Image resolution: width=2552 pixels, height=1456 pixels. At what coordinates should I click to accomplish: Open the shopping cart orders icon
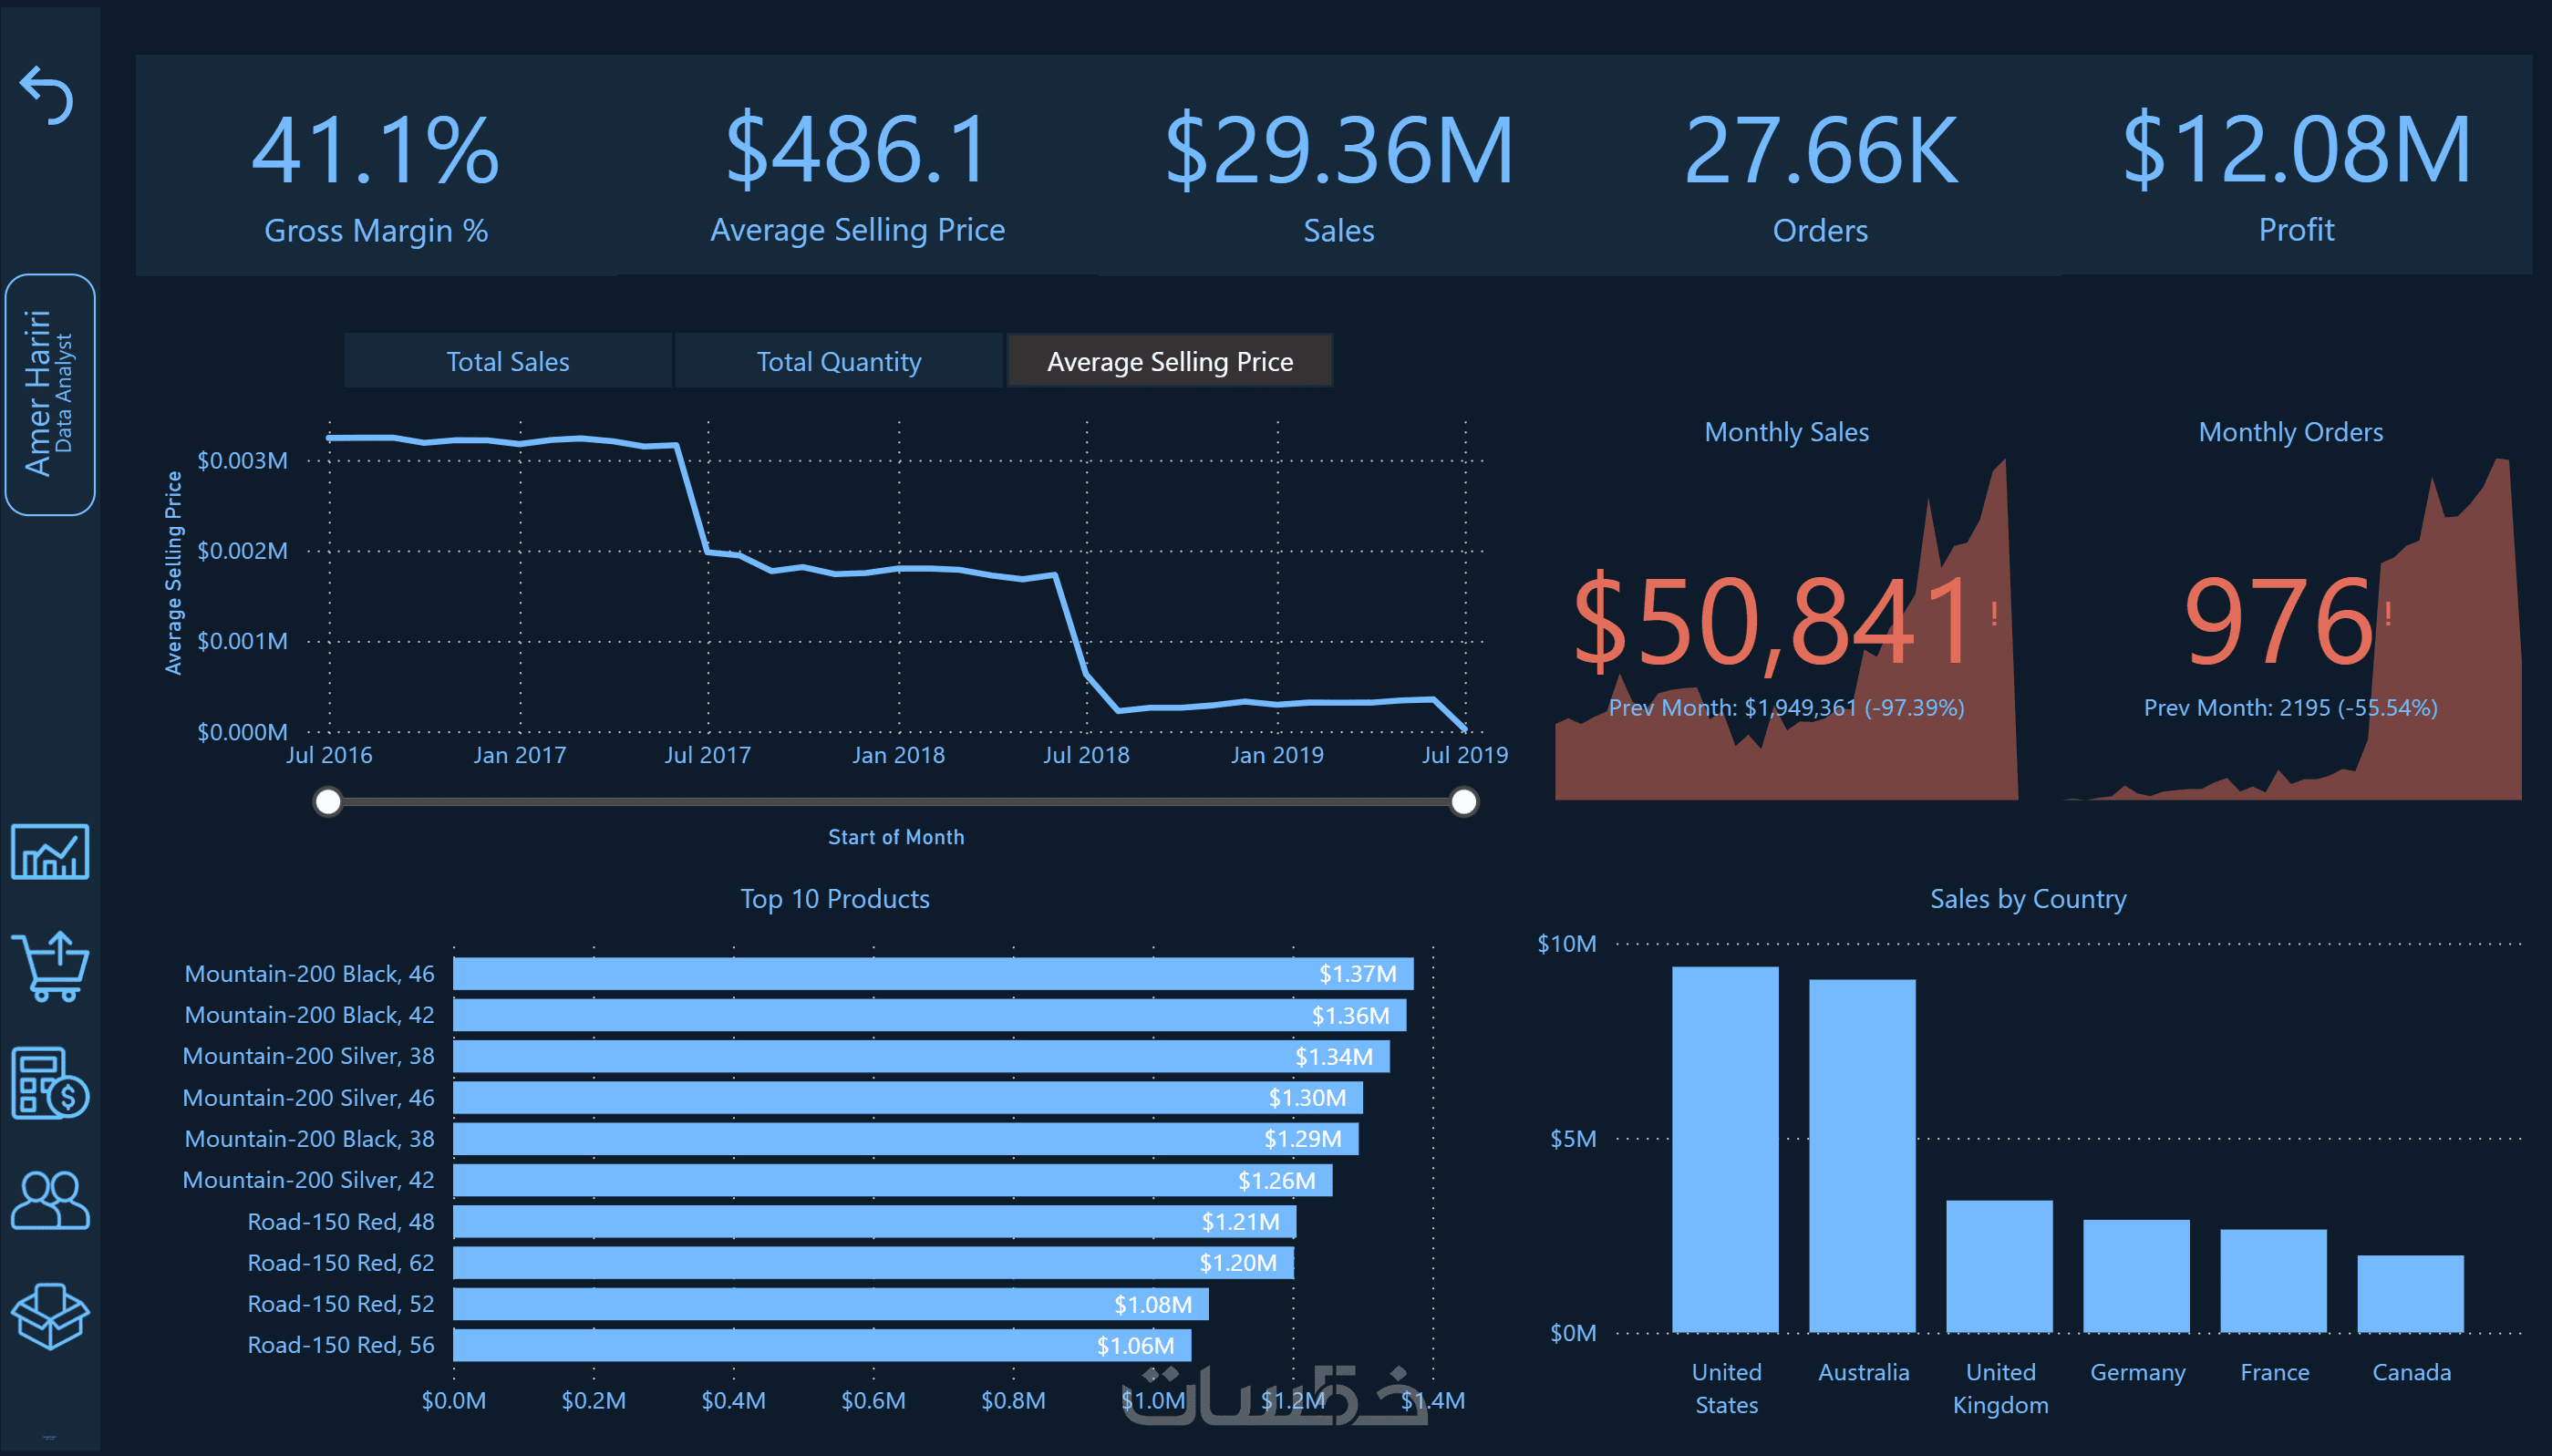(x=50, y=966)
